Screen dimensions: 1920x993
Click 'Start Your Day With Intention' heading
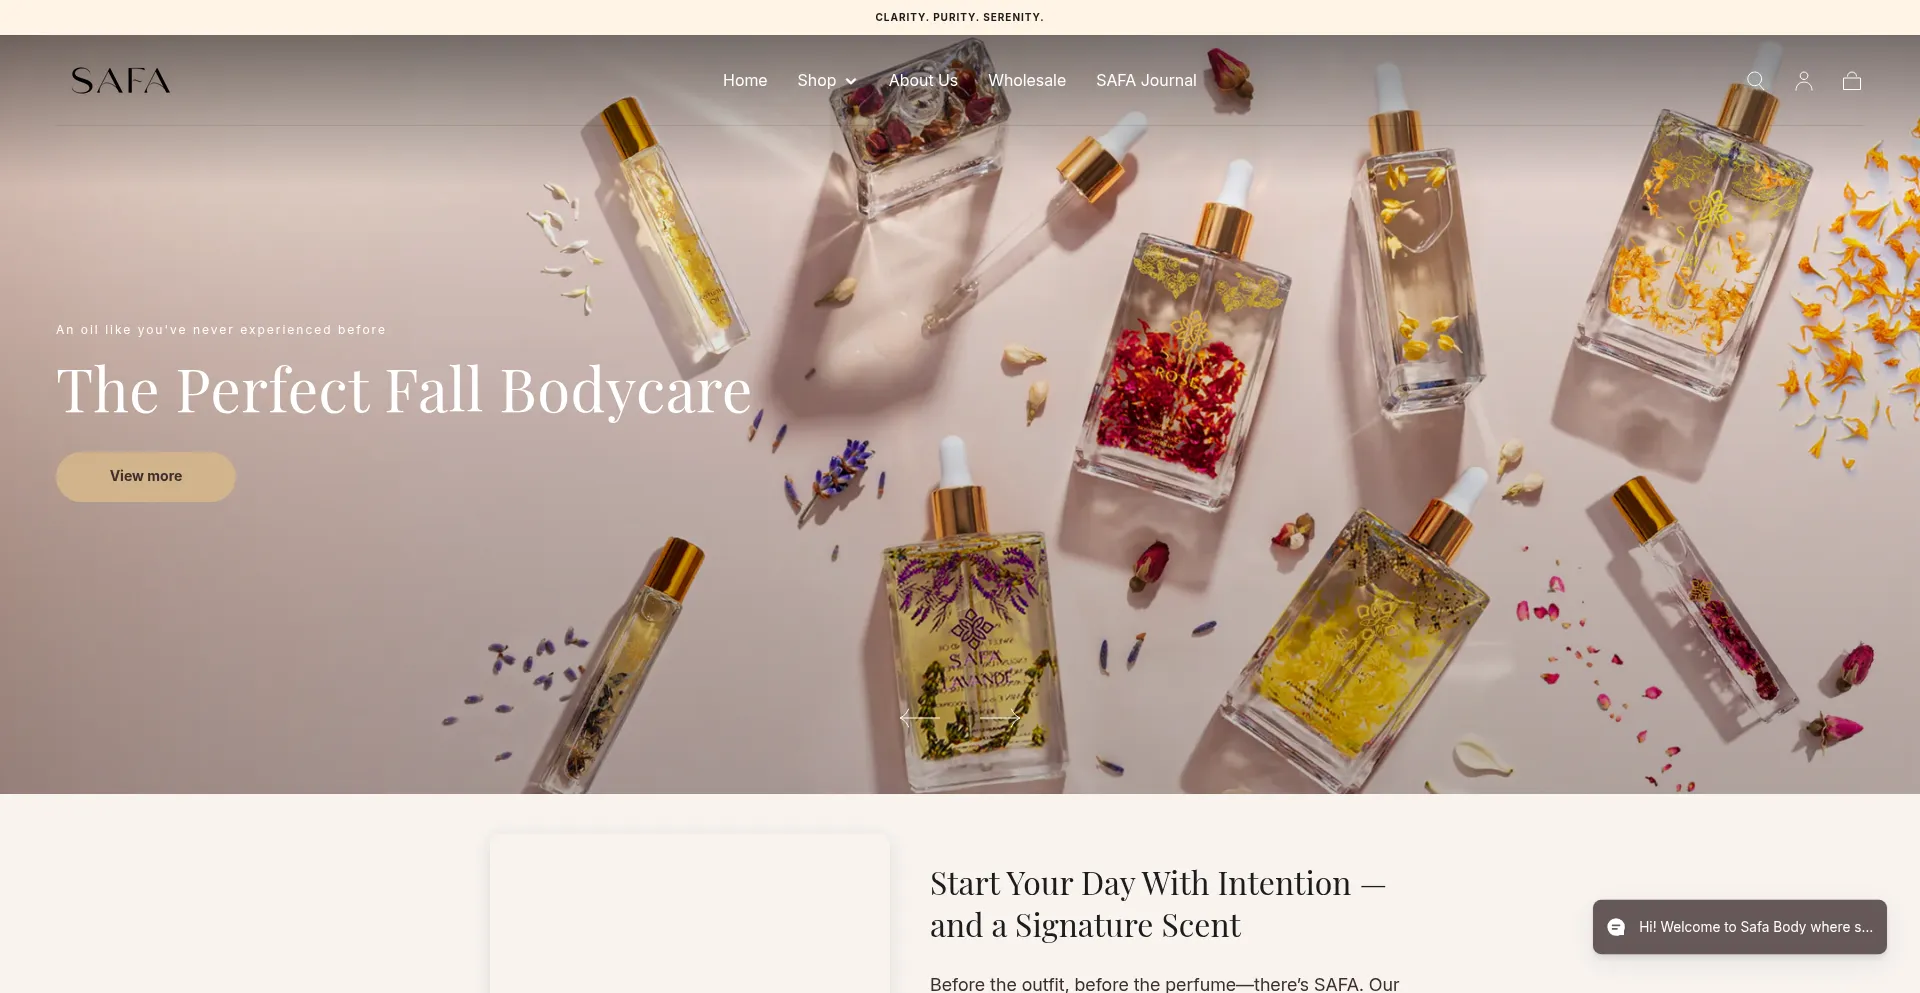point(1158,904)
